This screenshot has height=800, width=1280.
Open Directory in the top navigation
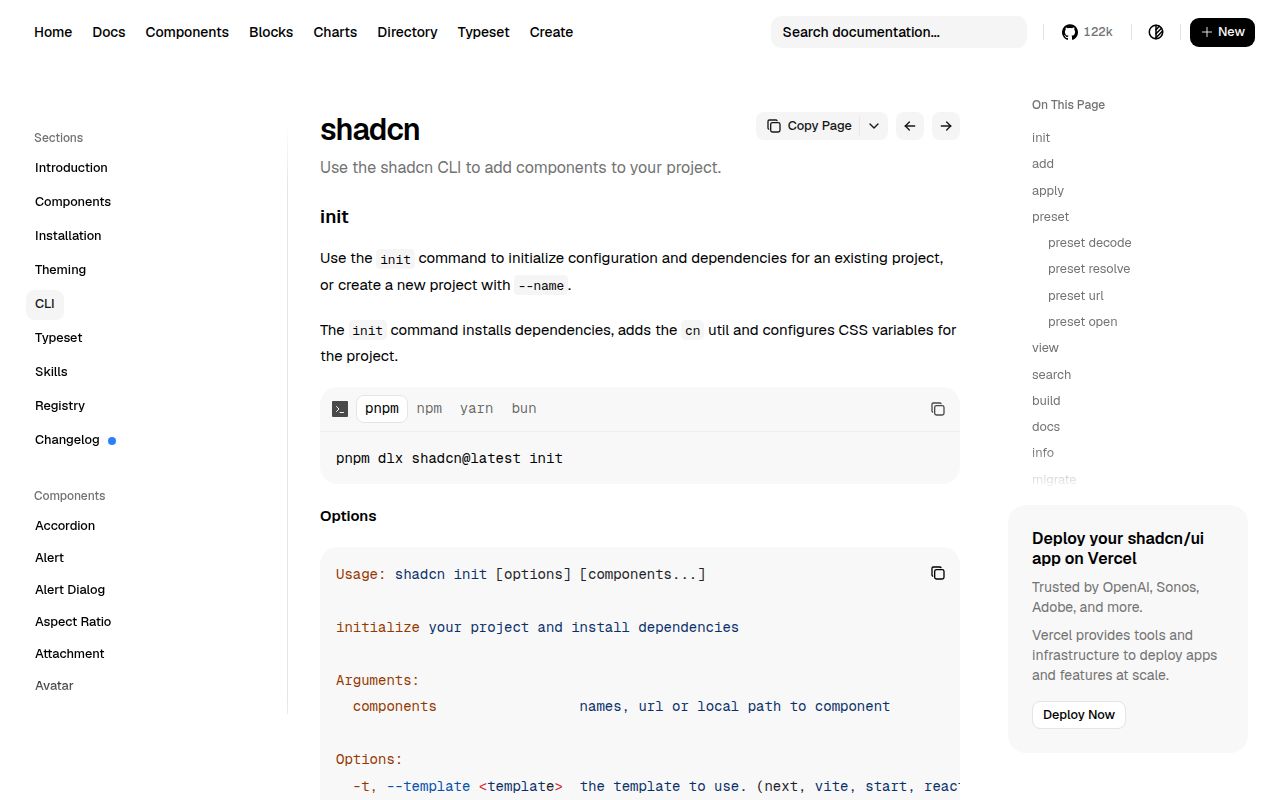407,32
